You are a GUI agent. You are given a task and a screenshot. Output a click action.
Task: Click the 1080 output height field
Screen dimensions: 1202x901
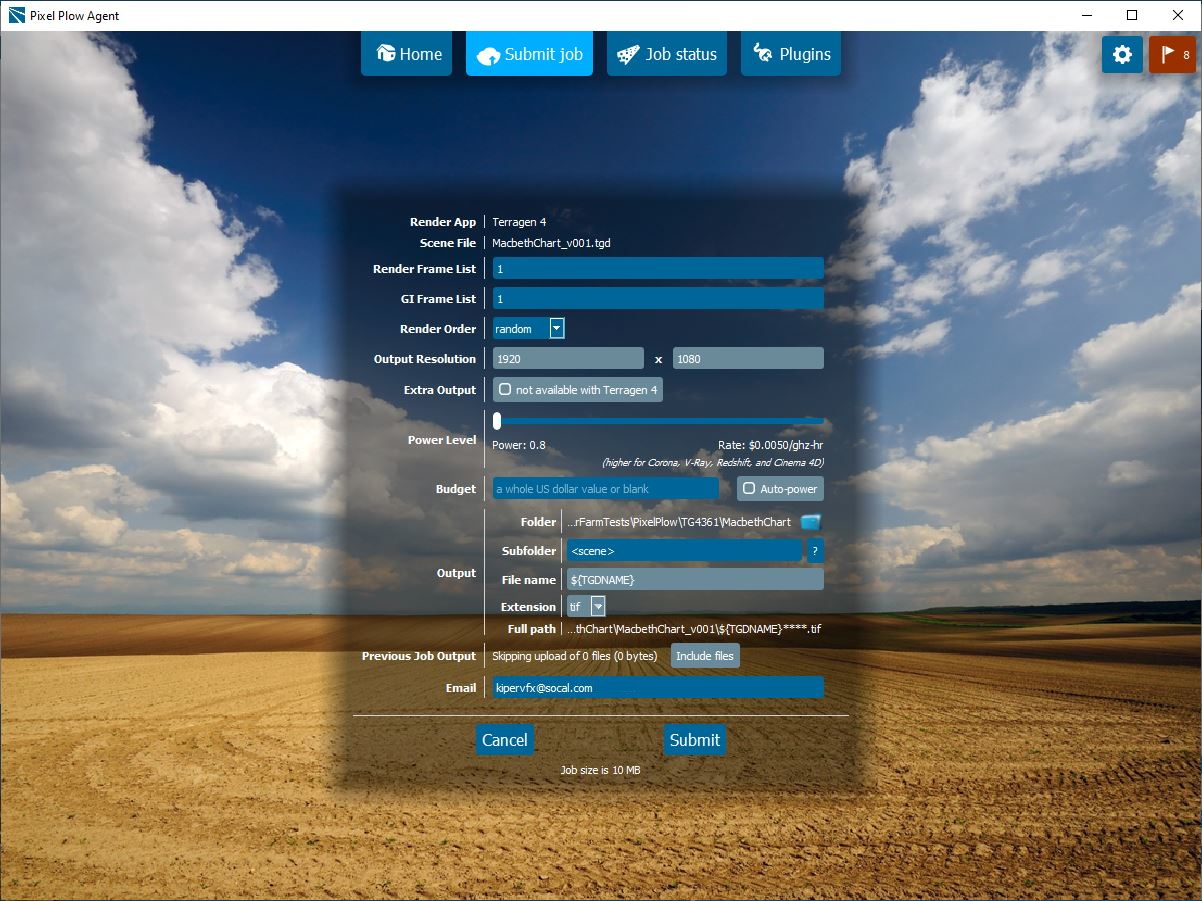pos(748,358)
